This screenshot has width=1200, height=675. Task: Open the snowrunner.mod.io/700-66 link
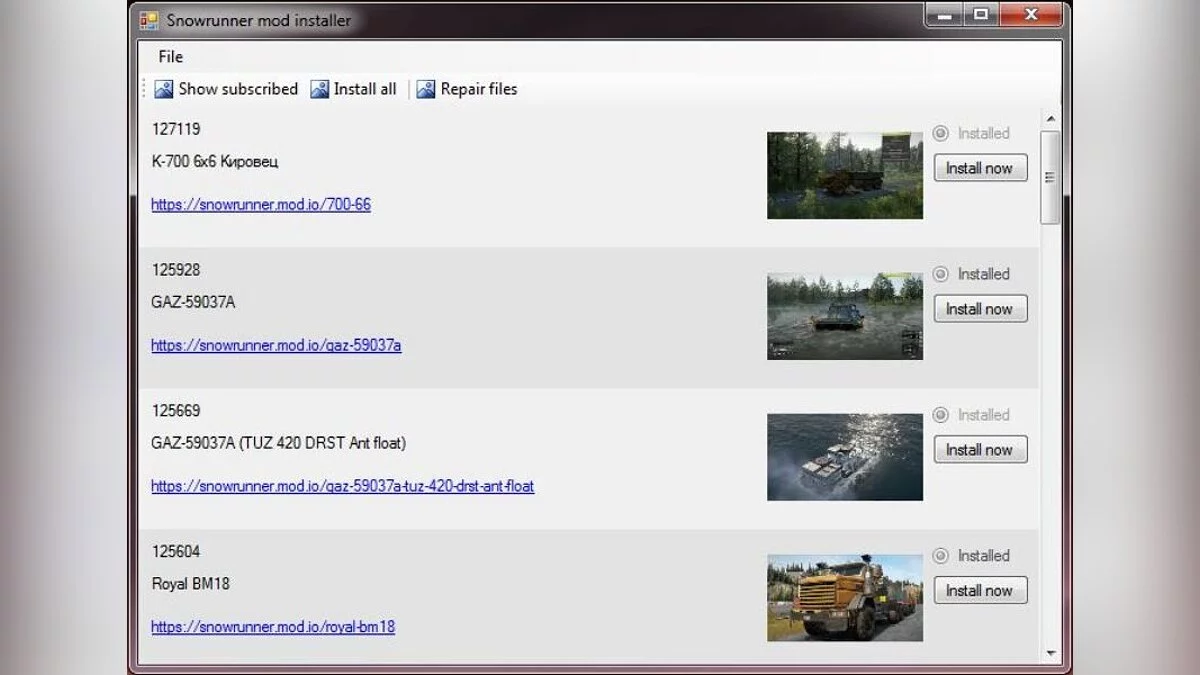tap(261, 204)
